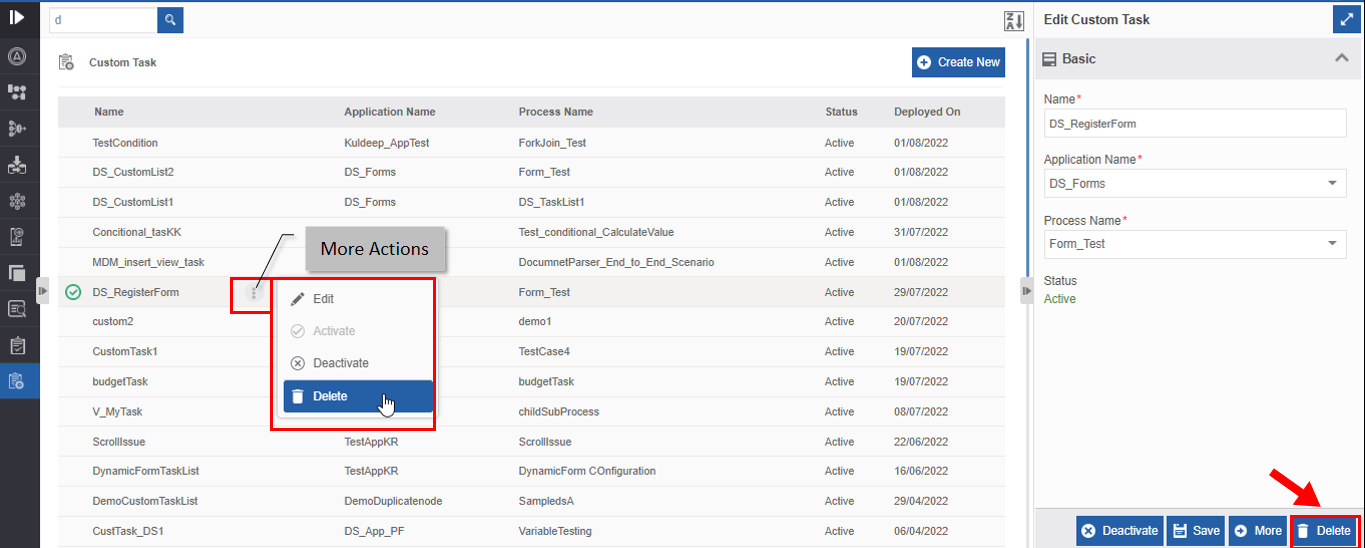Screen dimensions: 1365x548
Task: Select the DynamicFormTaskList row
Action: [531, 471]
